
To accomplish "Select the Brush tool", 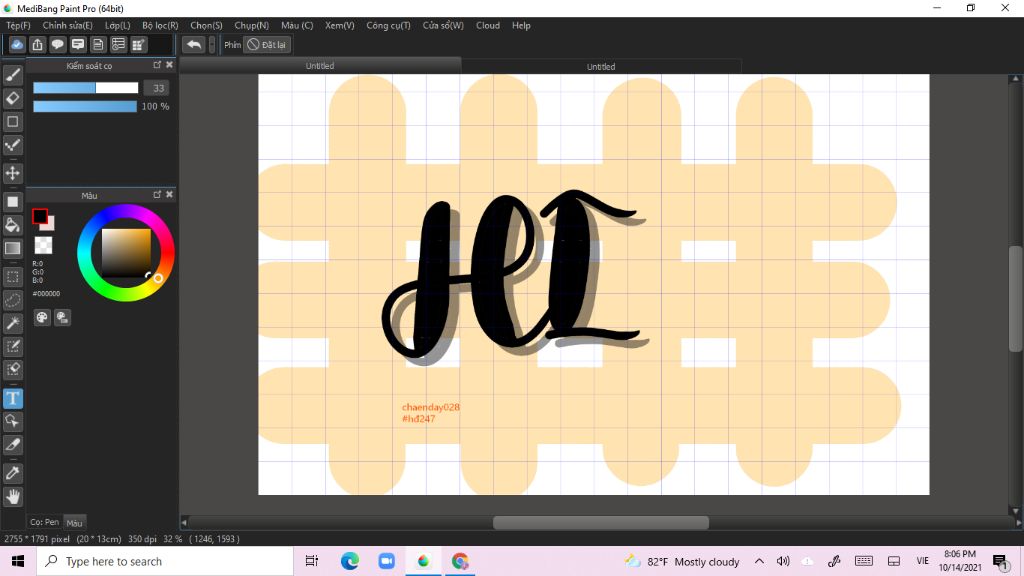I will pyautogui.click(x=12, y=76).
